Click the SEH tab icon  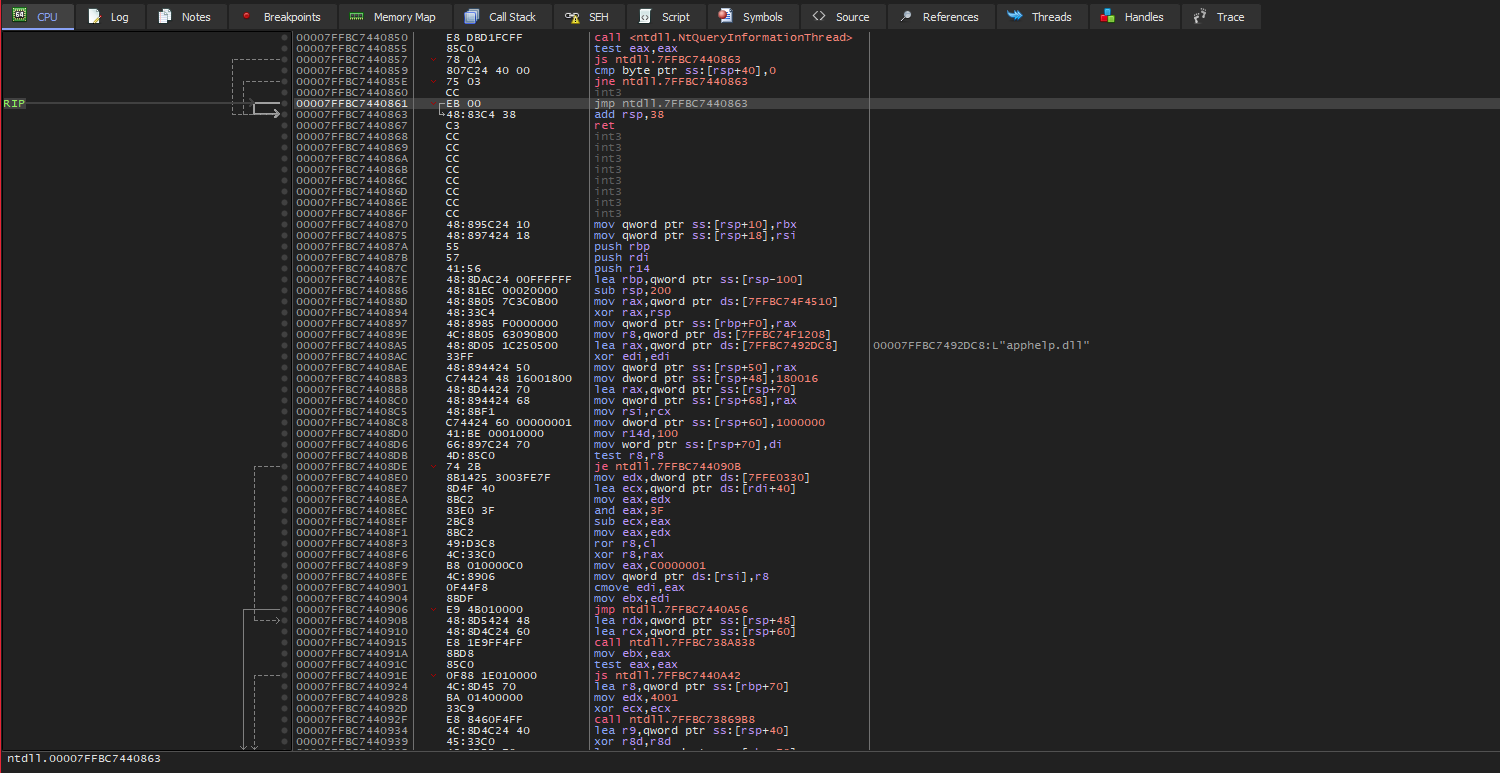(x=572, y=17)
